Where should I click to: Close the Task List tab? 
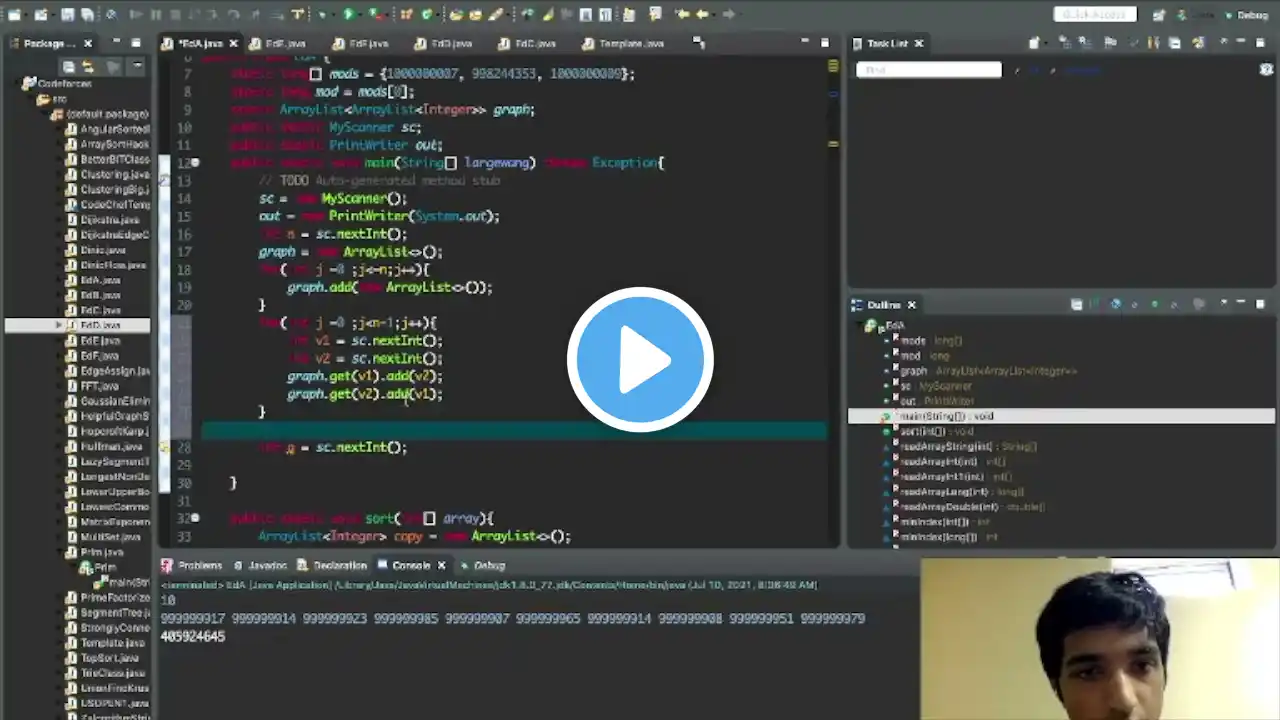click(919, 43)
